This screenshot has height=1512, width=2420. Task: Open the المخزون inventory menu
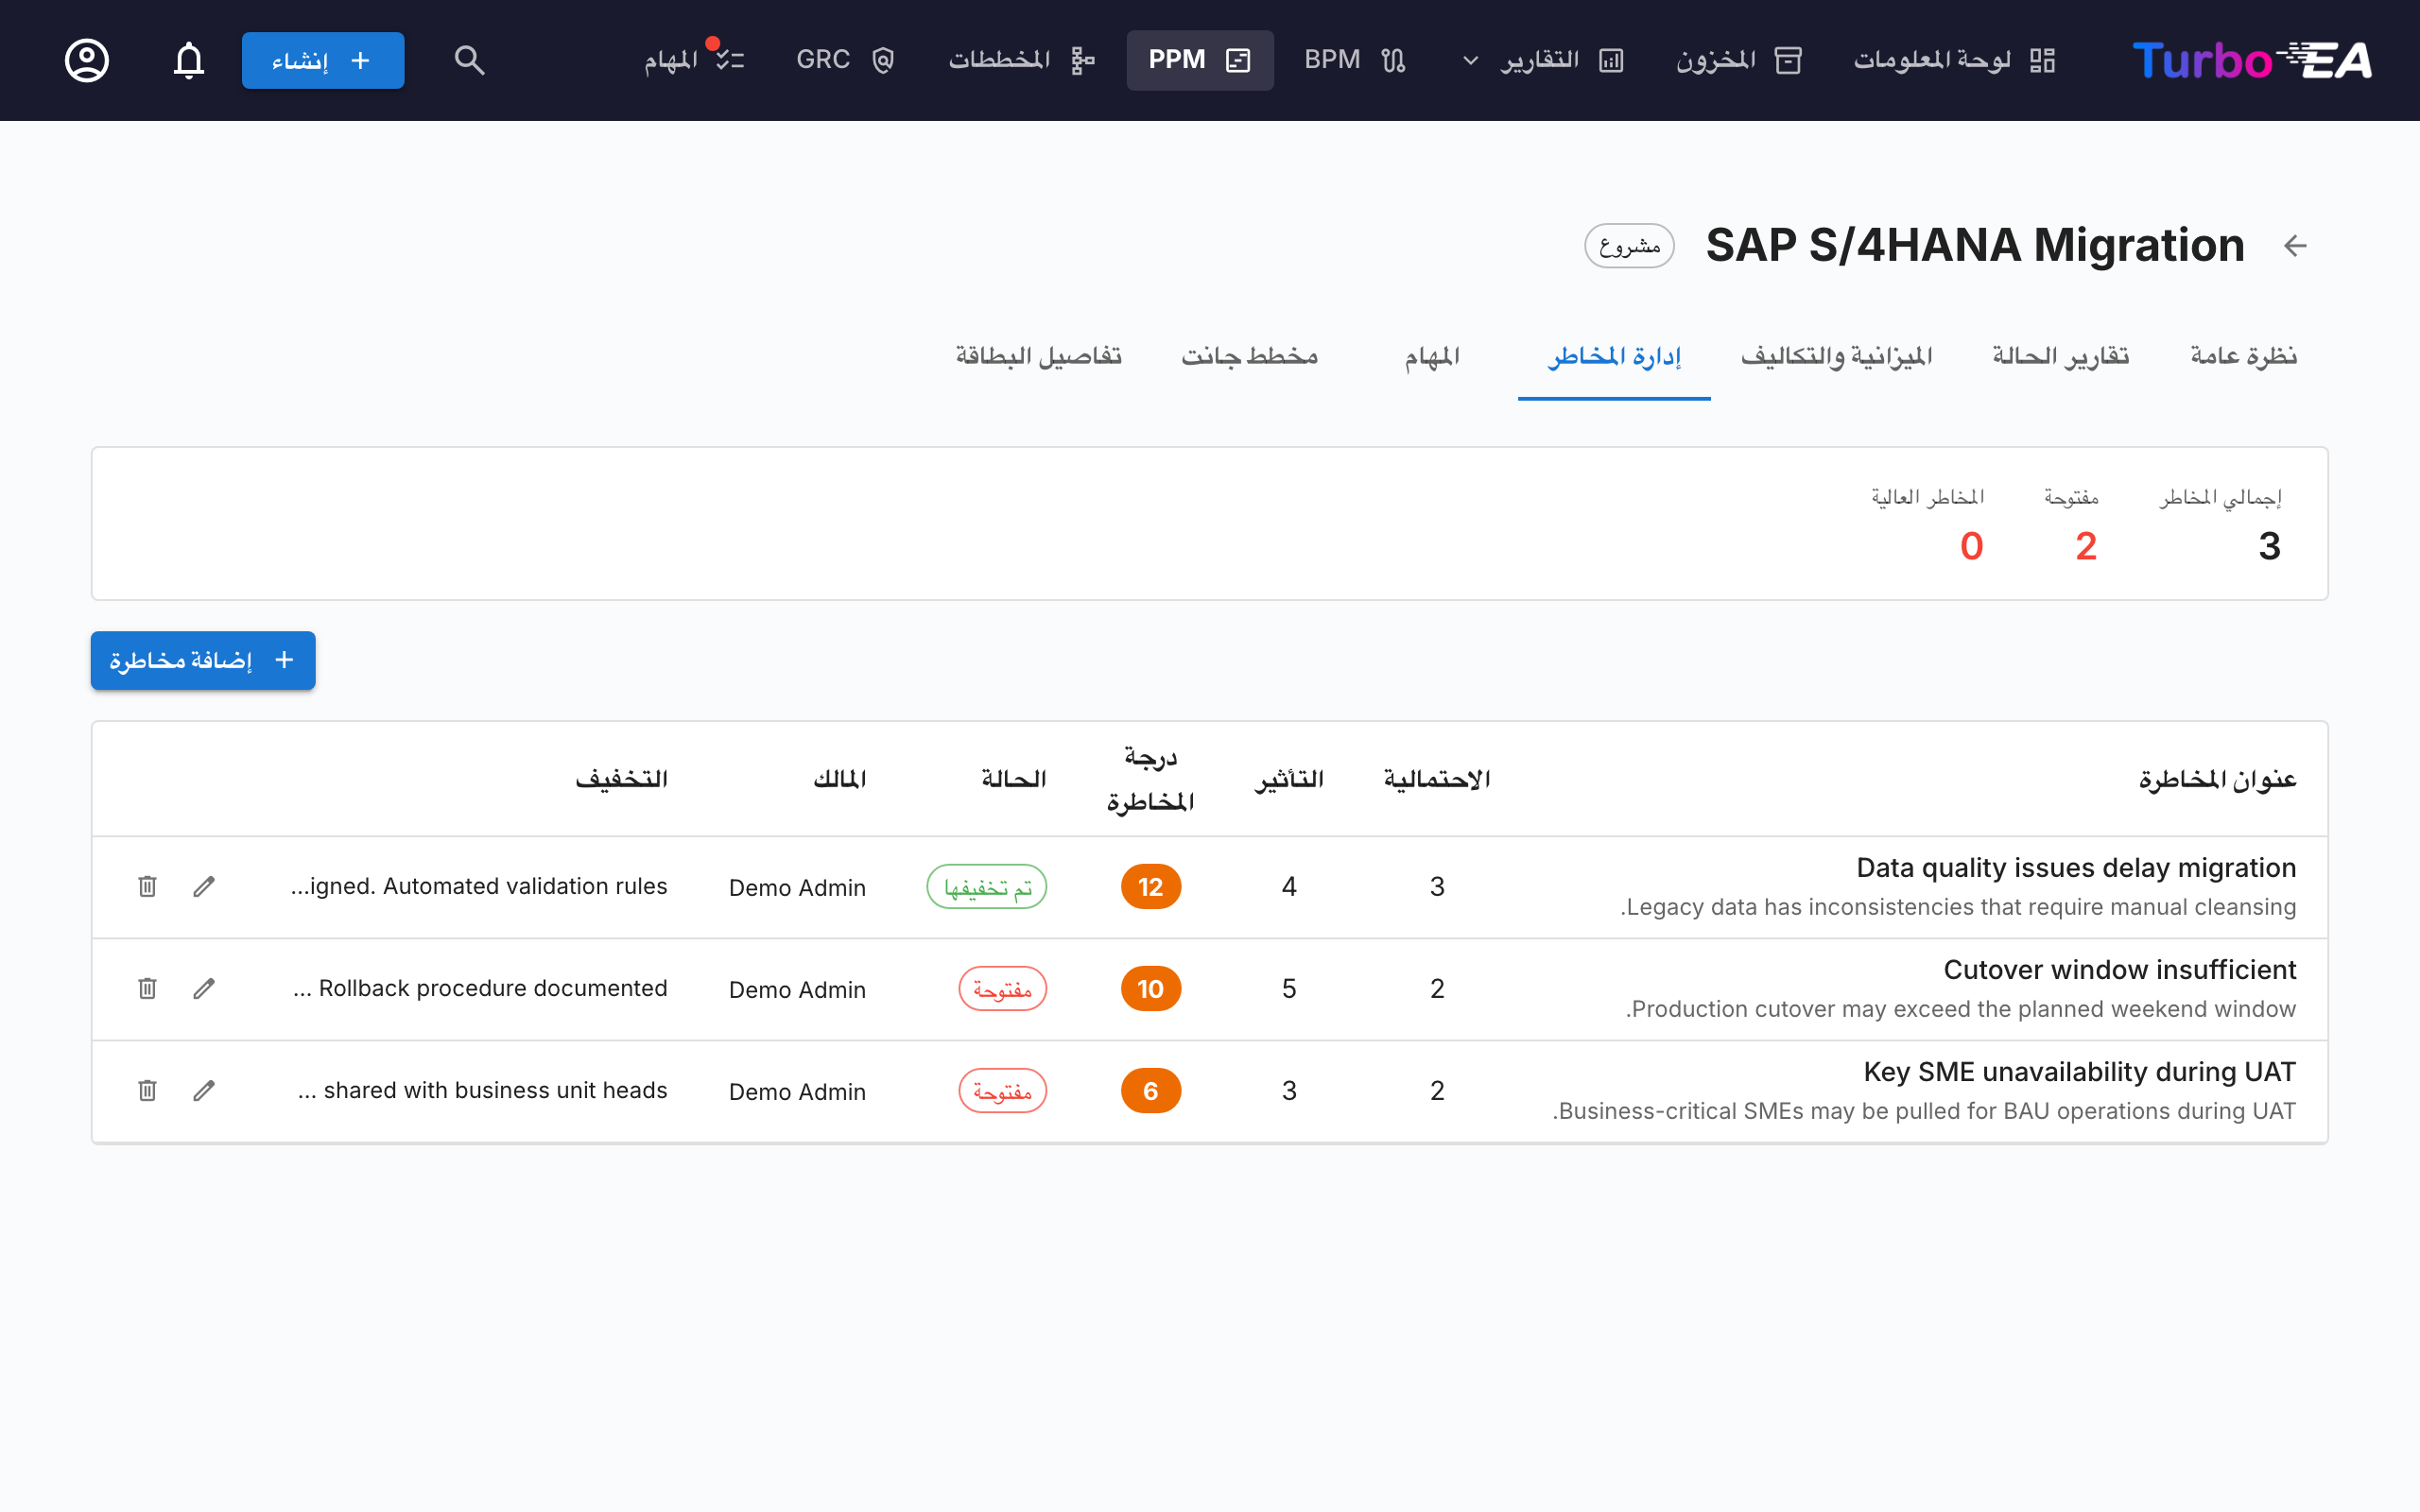pos(1738,60)
